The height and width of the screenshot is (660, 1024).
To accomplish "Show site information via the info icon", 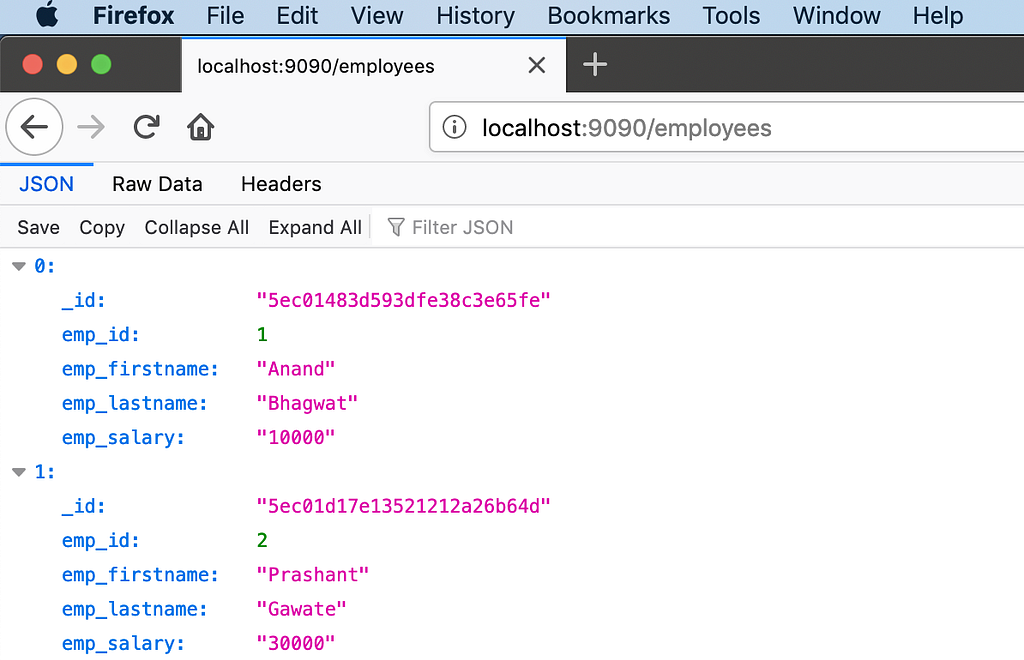I will coord(455,127).
